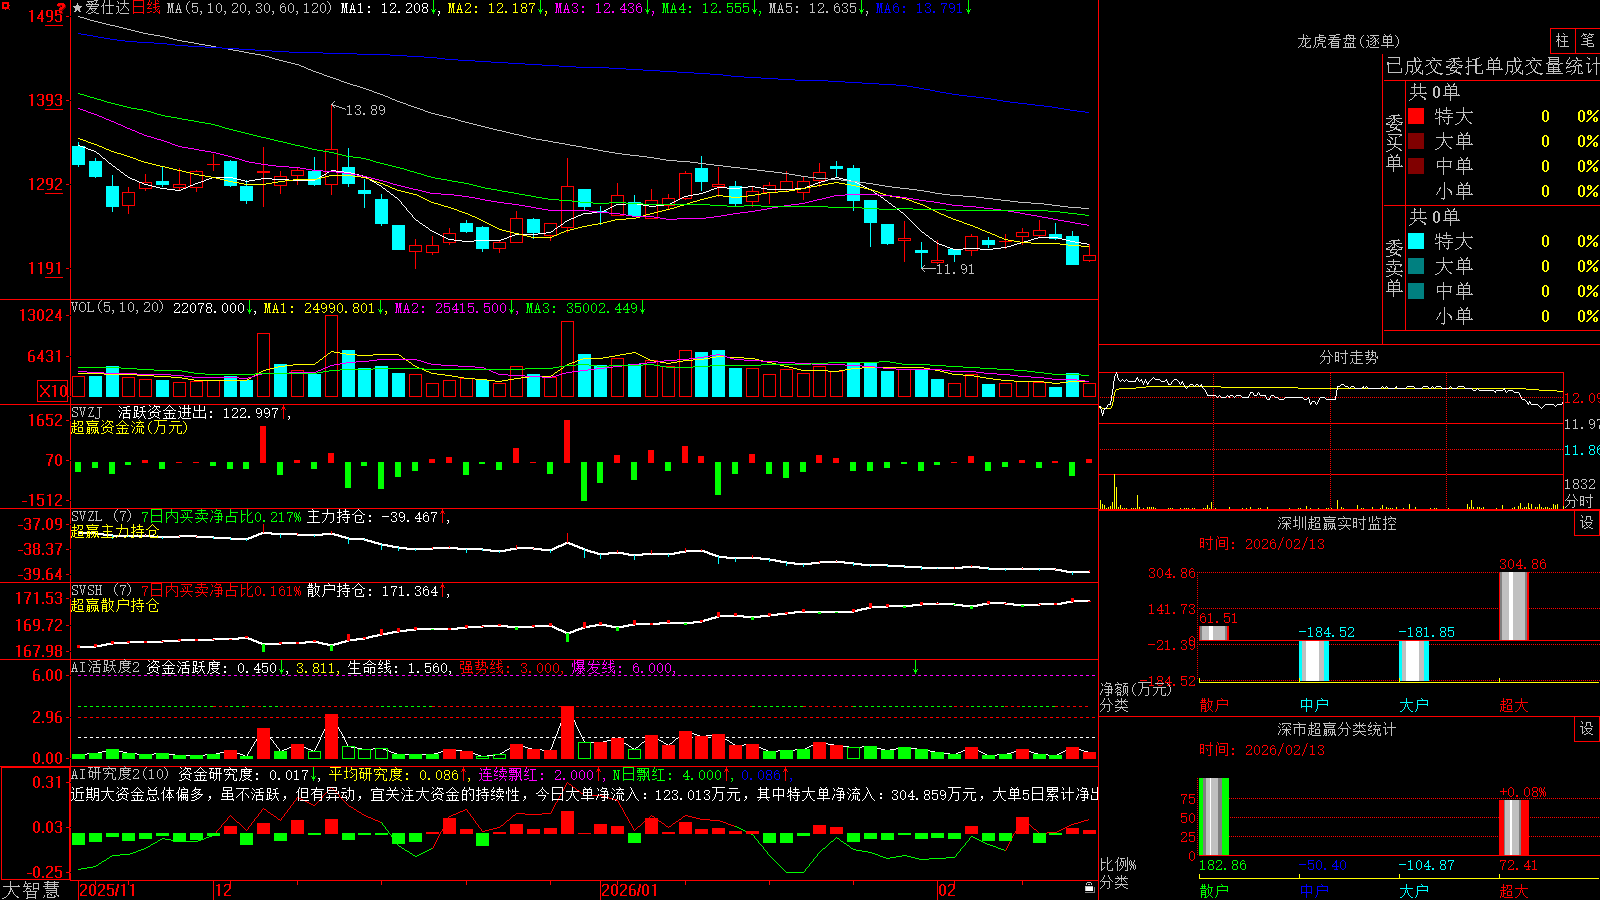Viewport: 1600px width, 900px height.
Task: Click the teal 大单 swatch under 委卖单
Action: point(1416,266)
